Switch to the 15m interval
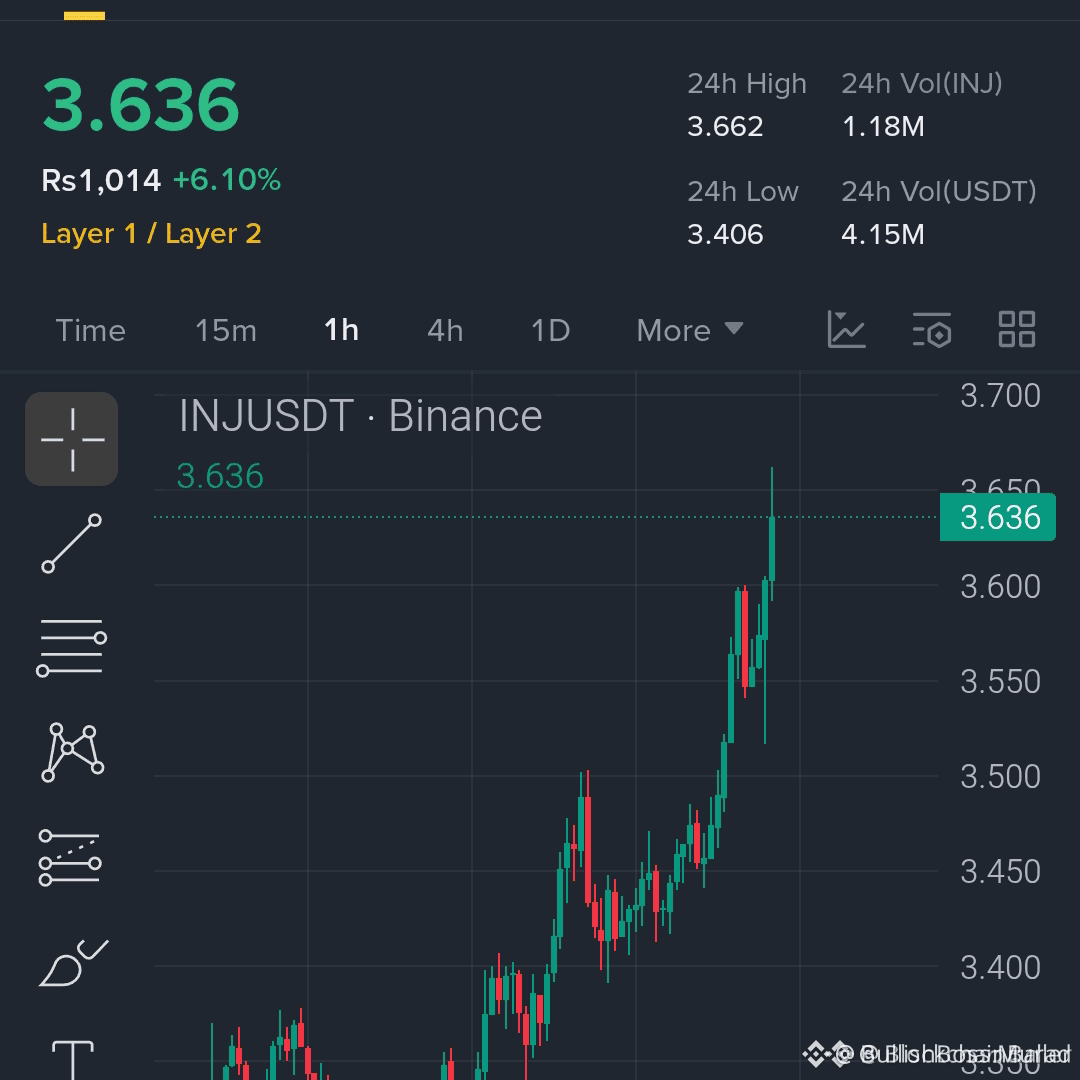This screenshot has width=1080, height=1080. 226,330
